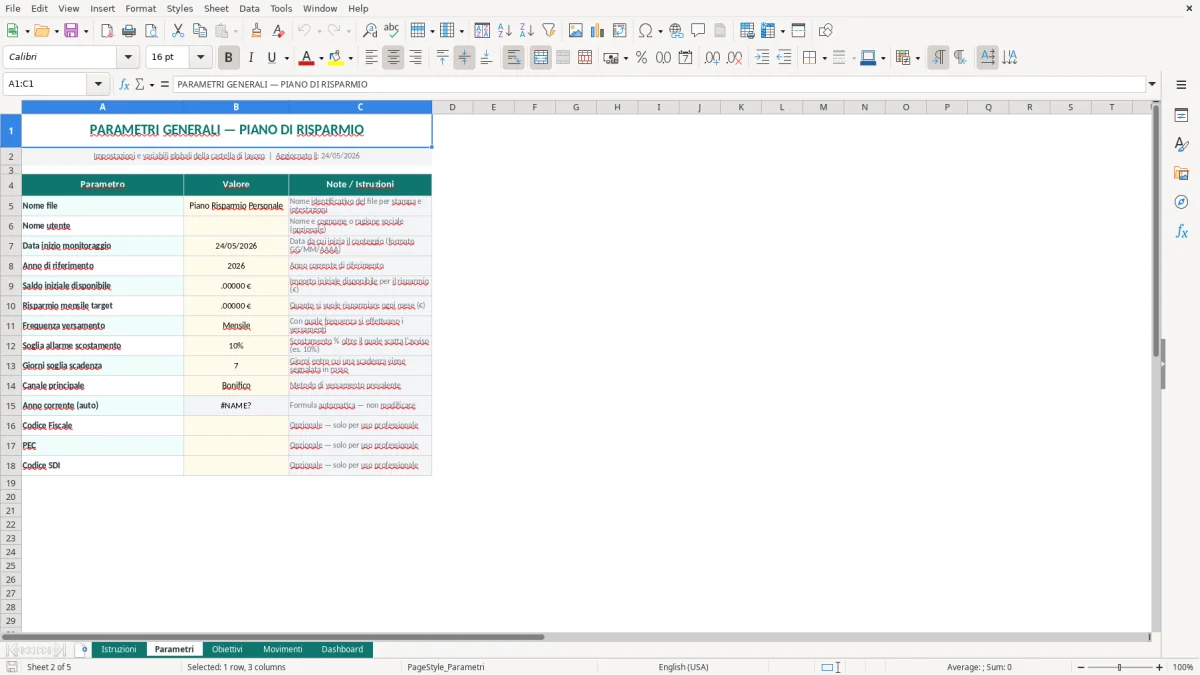The height and width of the screenshot is (675, 1200).
Task: Open the Sheet menu
Action: (x=216, y=8)
